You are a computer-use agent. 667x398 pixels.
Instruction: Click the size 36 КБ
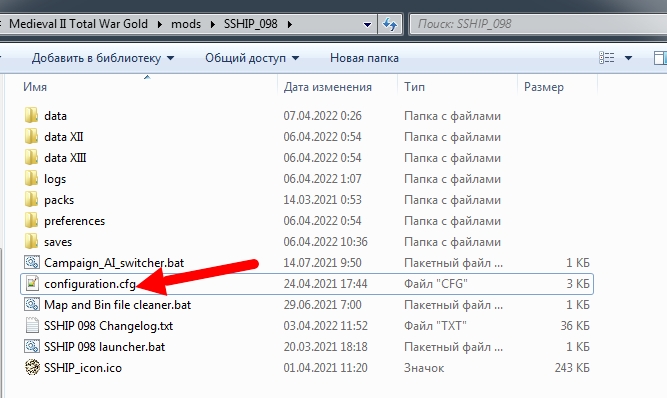[x=575, y=326]
